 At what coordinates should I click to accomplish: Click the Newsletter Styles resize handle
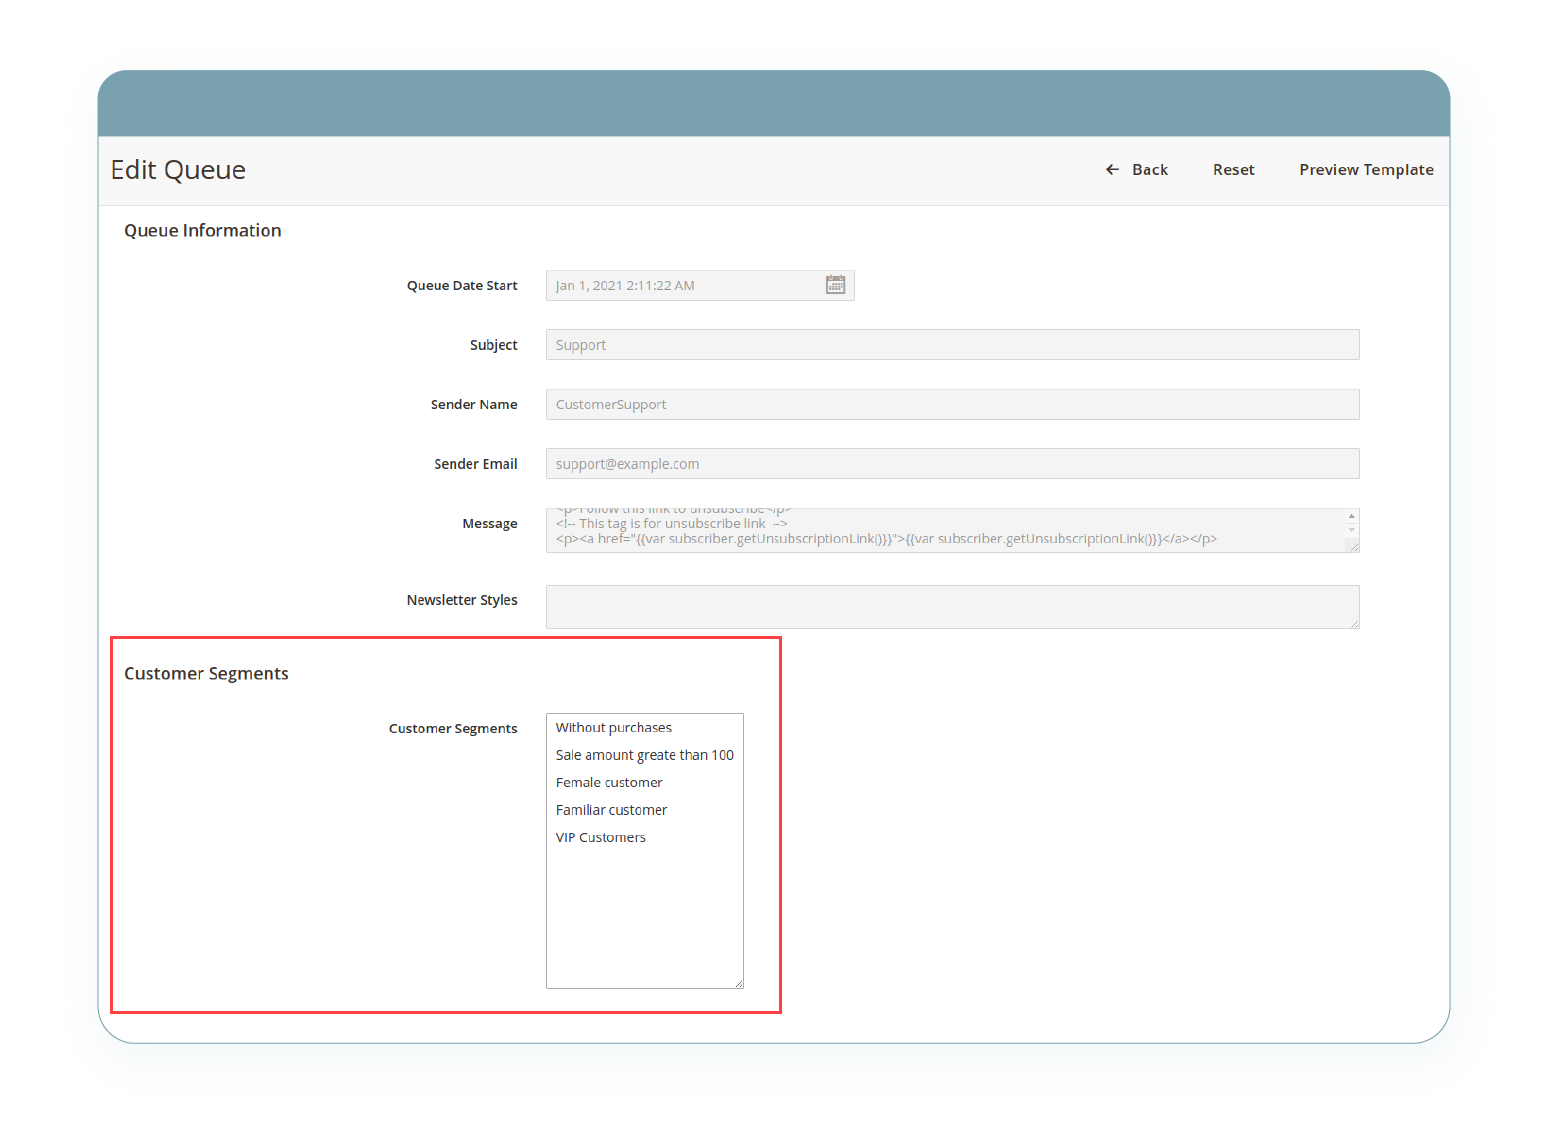(1354, 623)
